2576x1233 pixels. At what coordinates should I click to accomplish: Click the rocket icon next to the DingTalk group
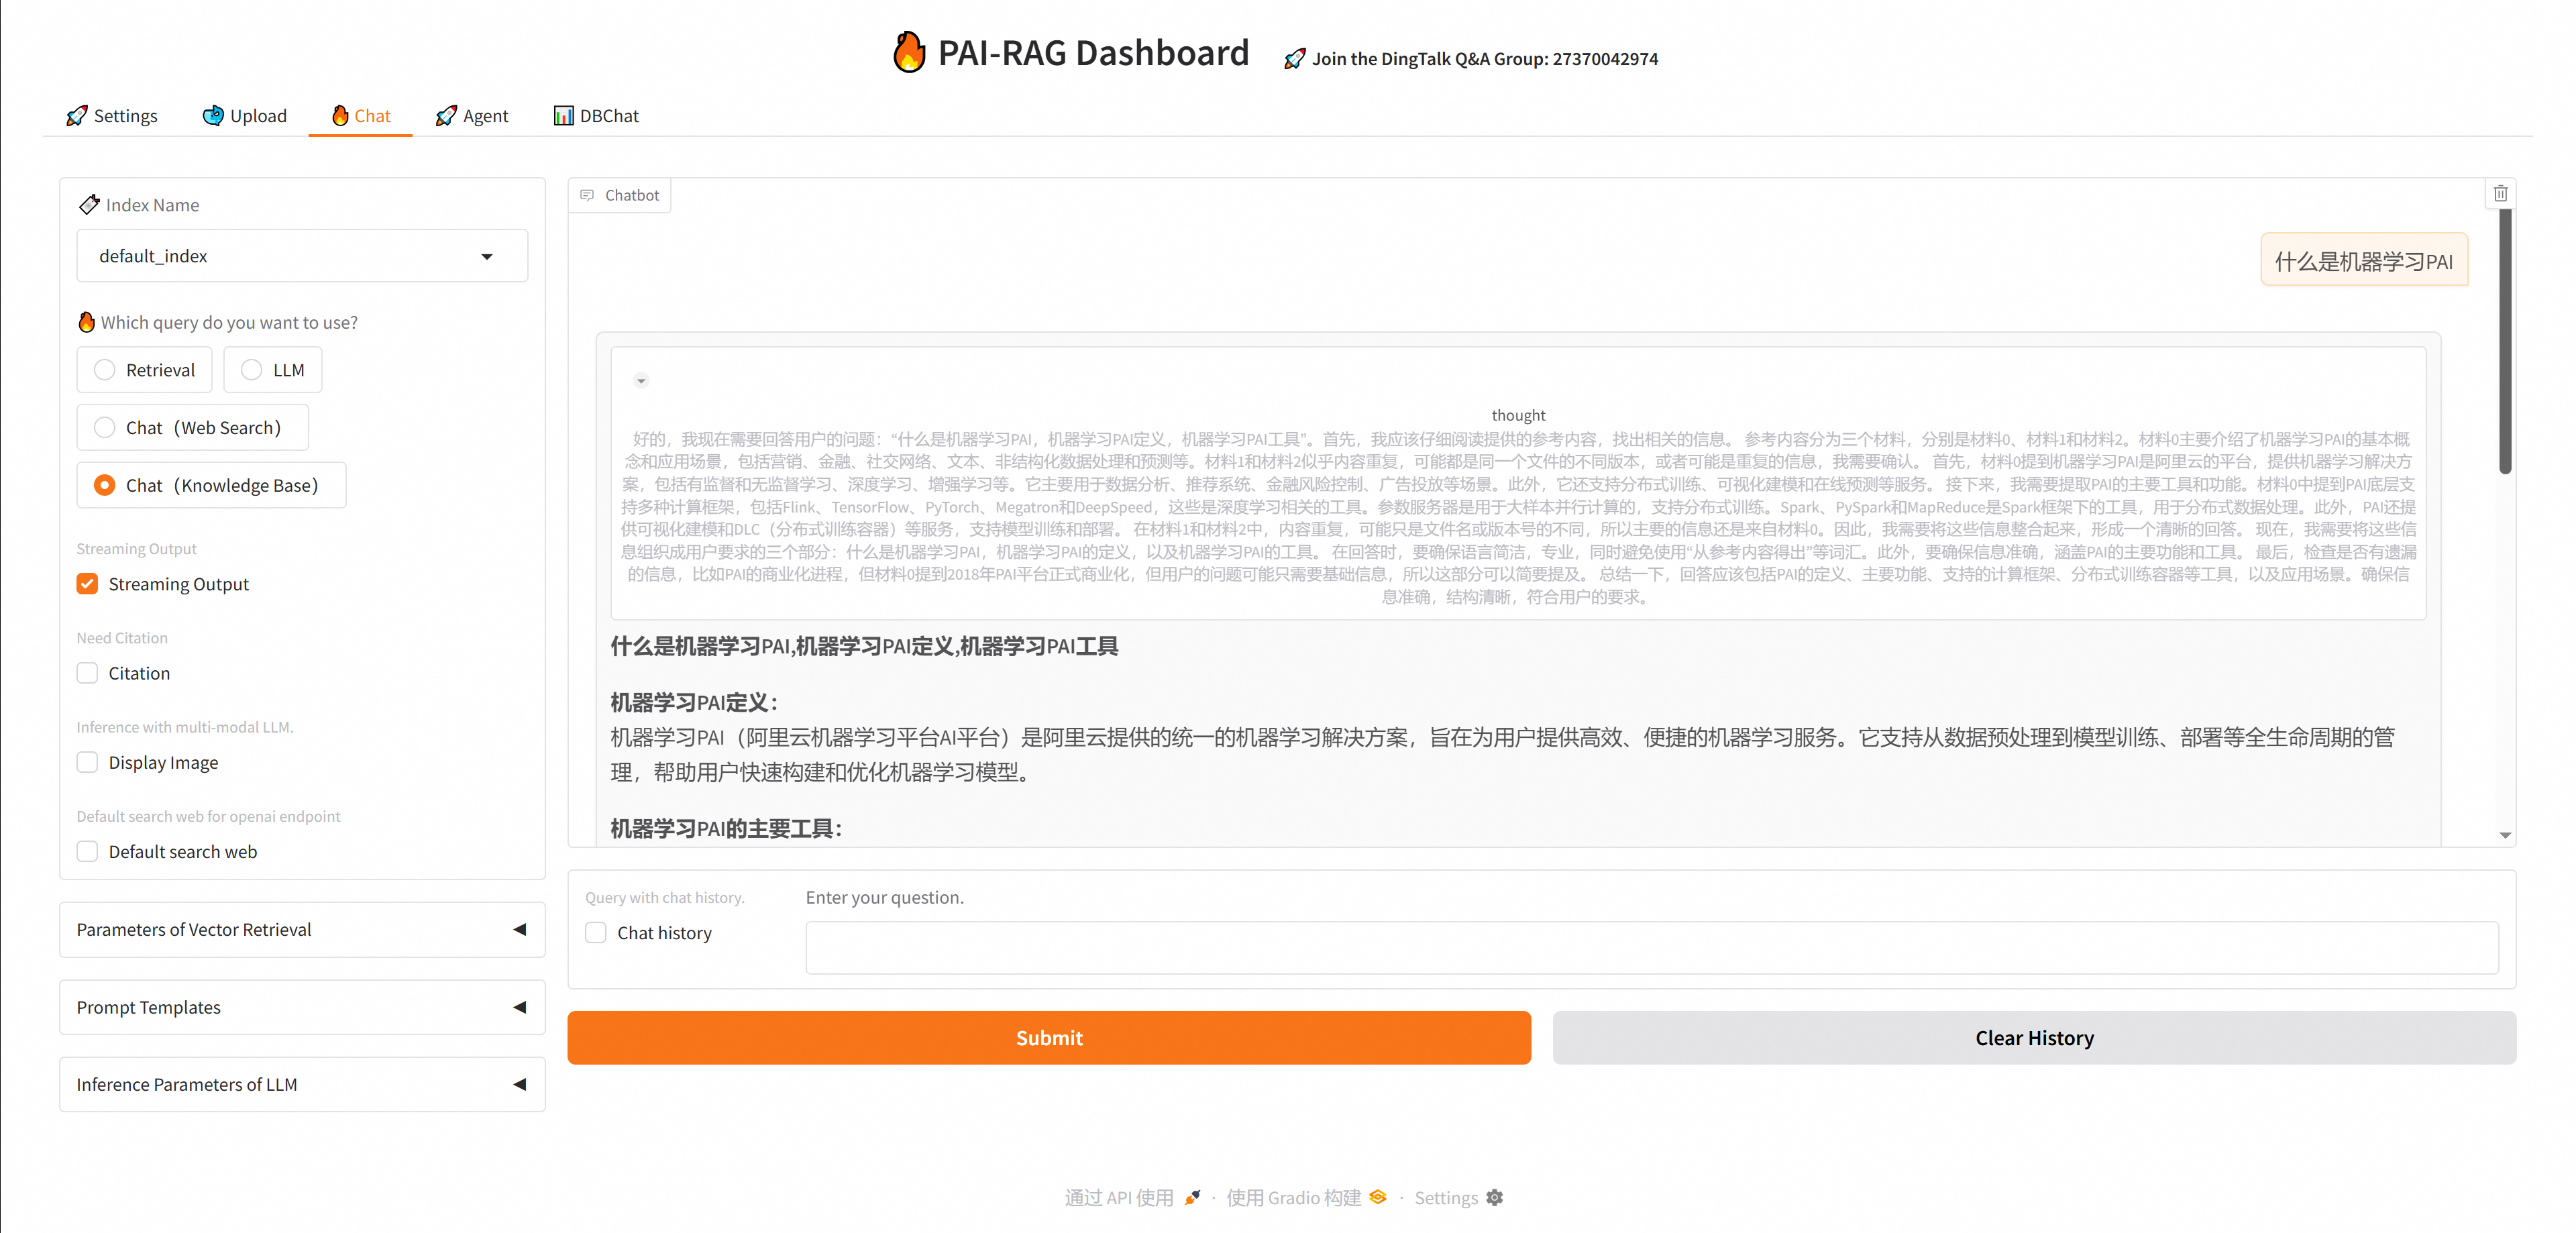click(1294, 59)
